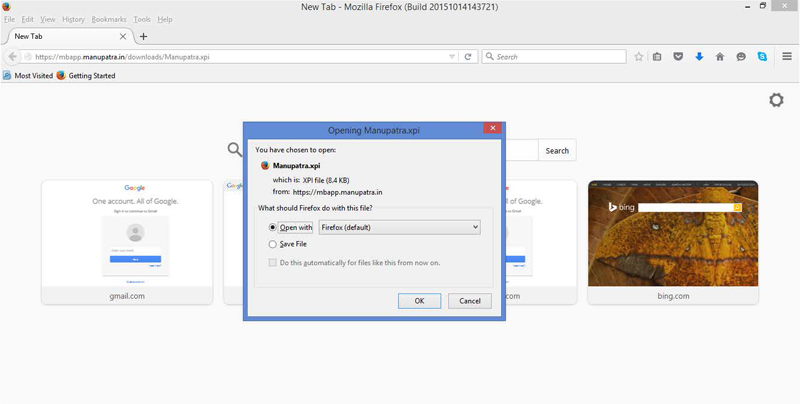The width and height of the screenshot is (800, 404).
Task: Open the View menu
Action: click(x=47, y=19)
